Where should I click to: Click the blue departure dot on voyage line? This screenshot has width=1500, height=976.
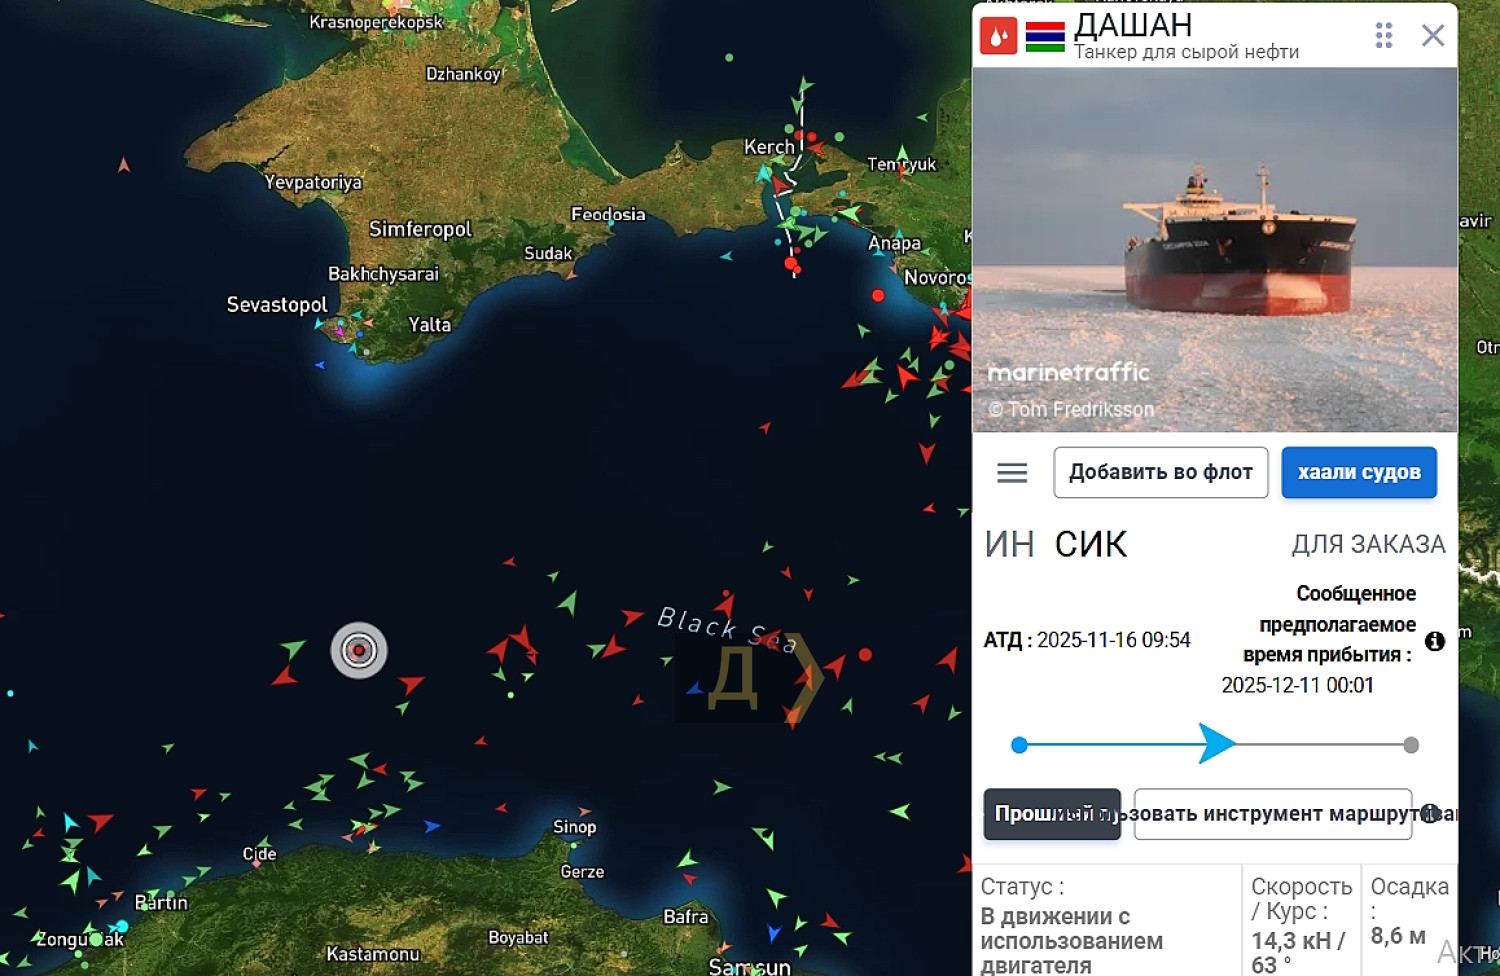pyautogui.click(x=1019, y=745)
